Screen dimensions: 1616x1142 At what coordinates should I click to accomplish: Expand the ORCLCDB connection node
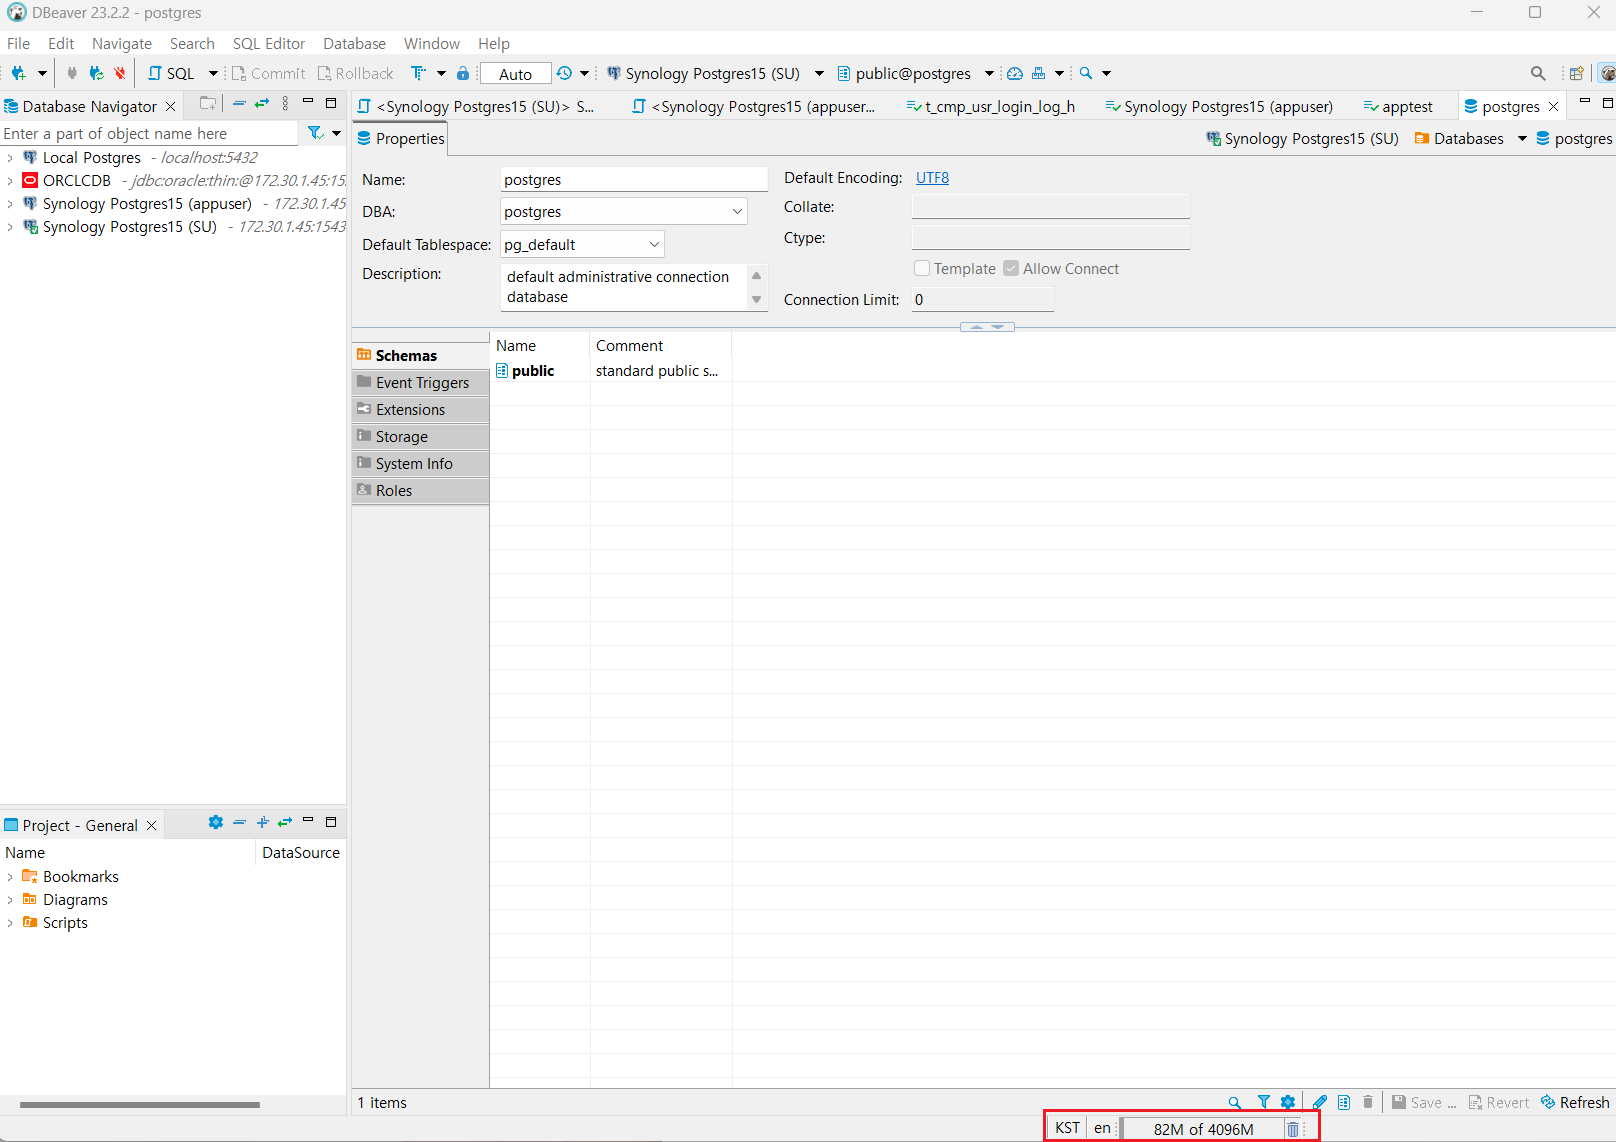point(10,181)
